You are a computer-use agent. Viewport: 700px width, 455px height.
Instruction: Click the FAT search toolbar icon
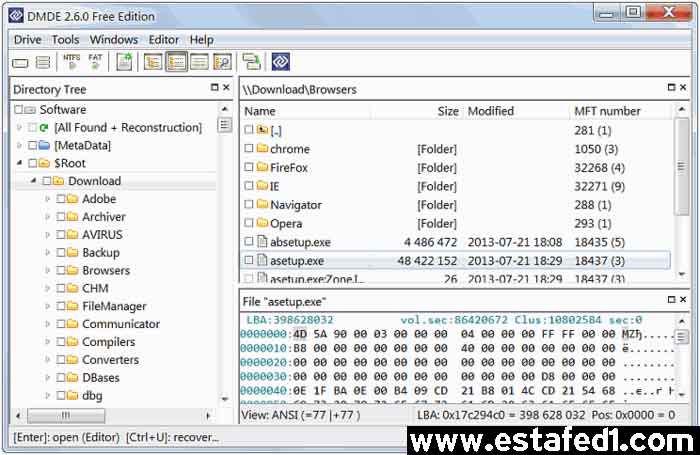(95, 62)
